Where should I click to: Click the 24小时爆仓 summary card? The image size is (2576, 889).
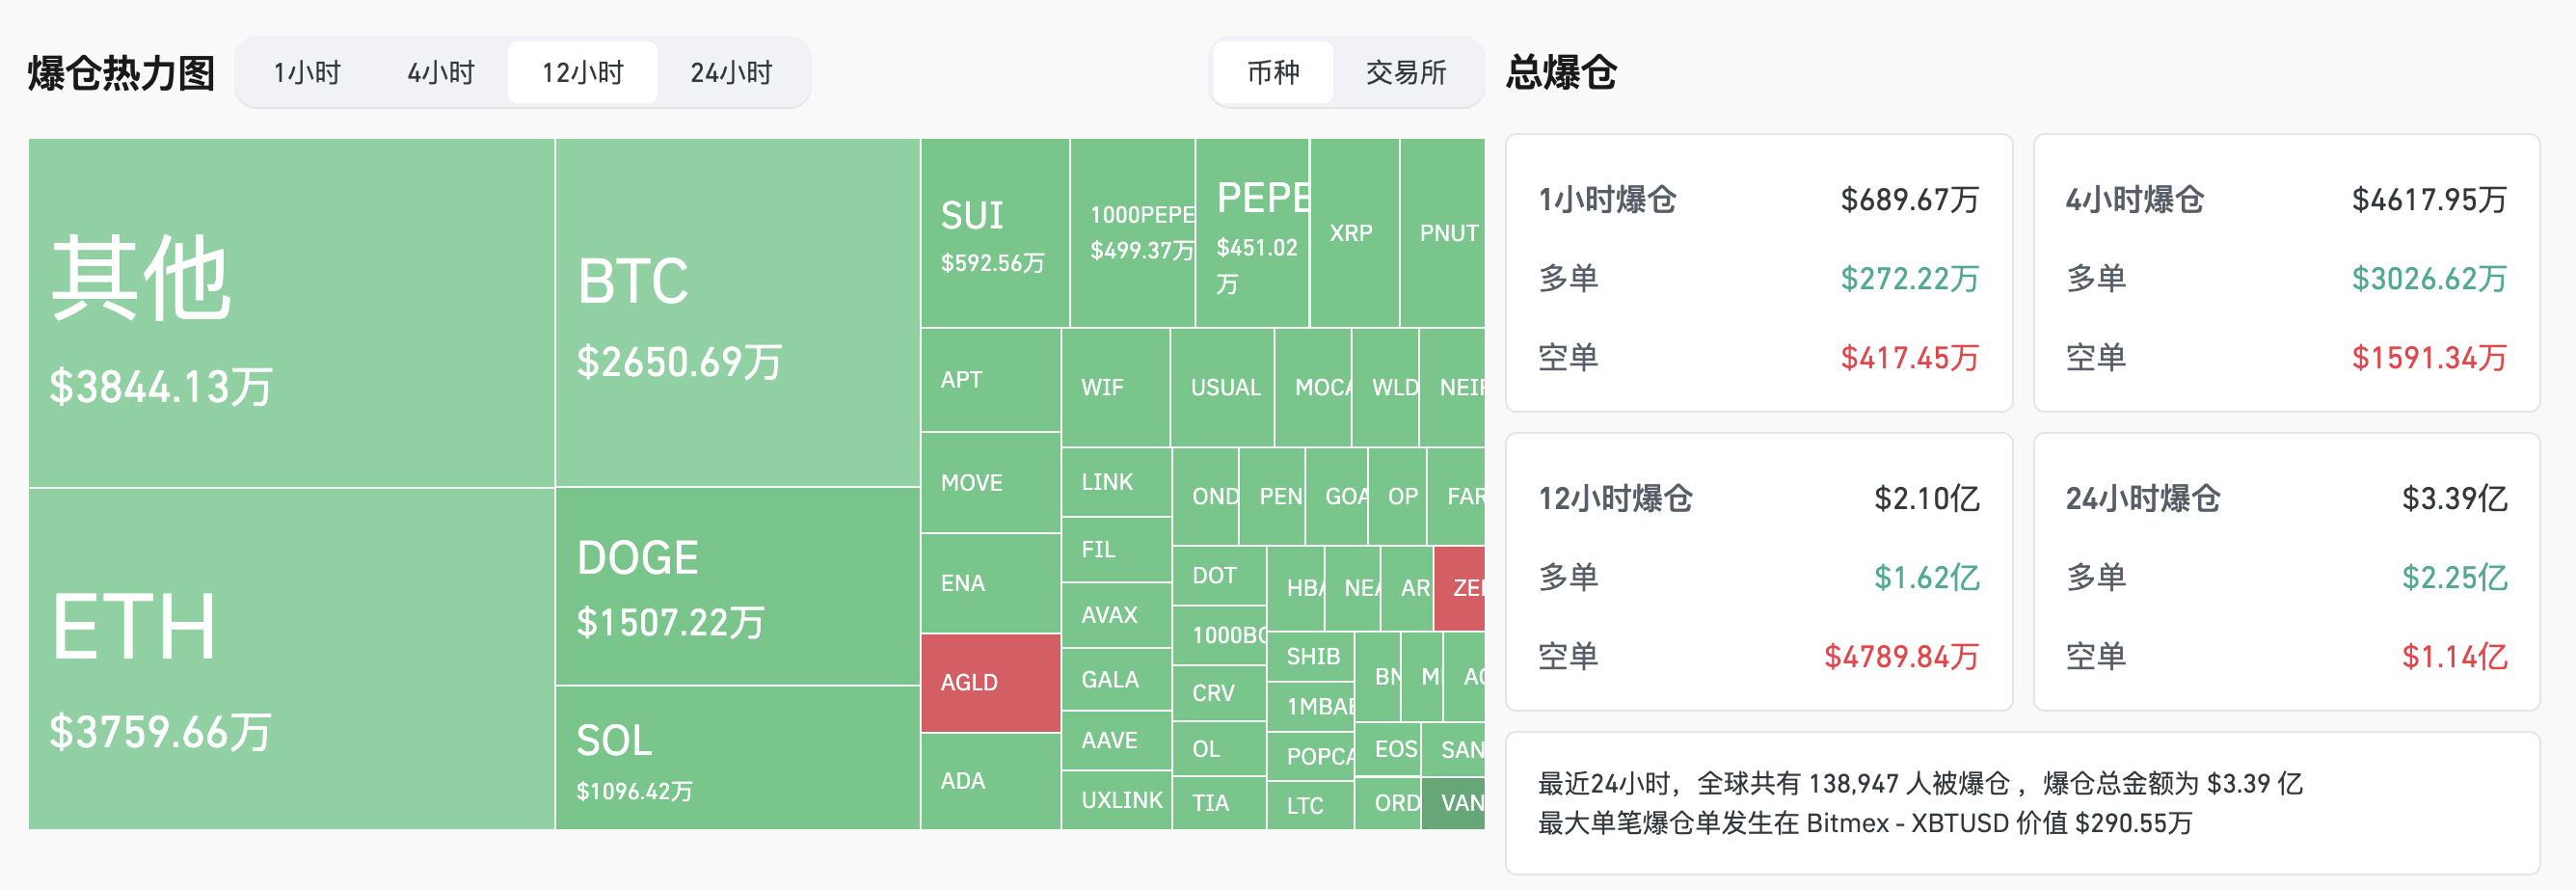[x=2286, y=572]
